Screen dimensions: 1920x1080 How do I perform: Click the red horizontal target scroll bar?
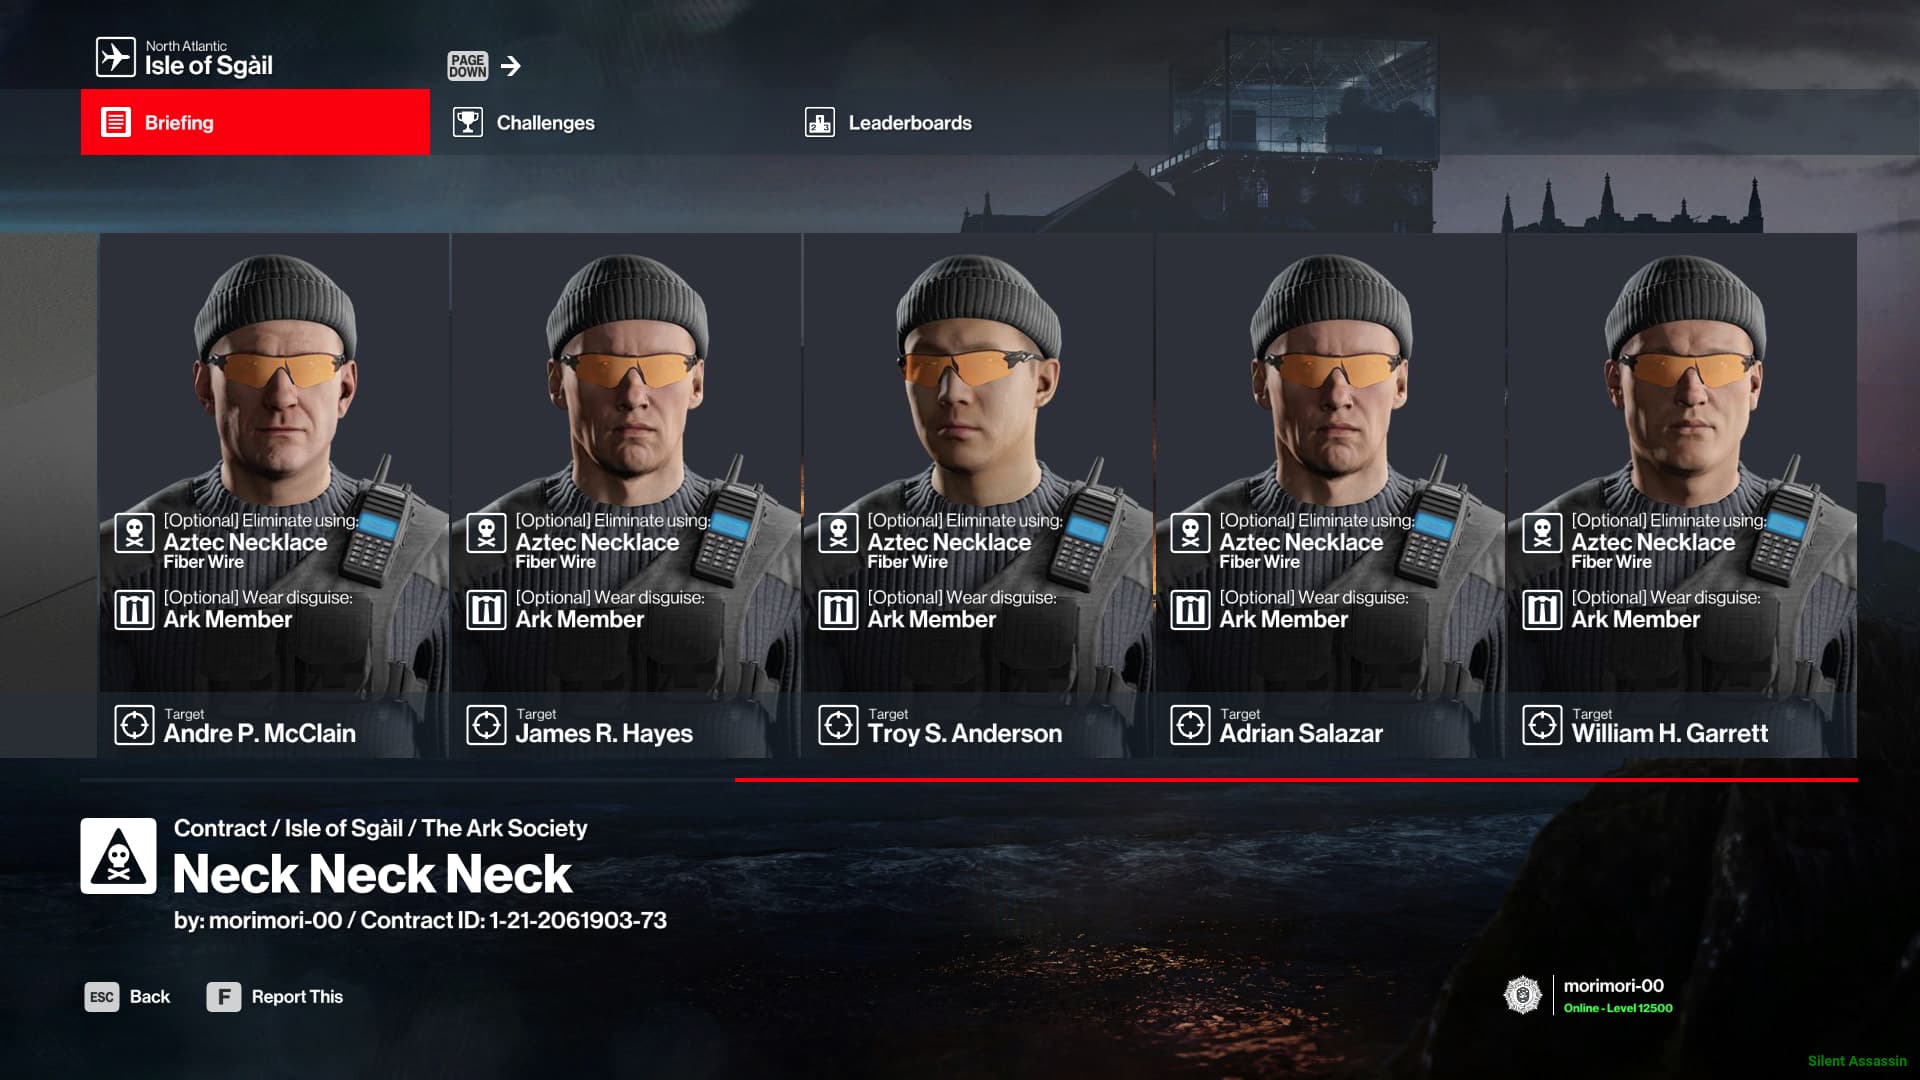[1296, 780]
